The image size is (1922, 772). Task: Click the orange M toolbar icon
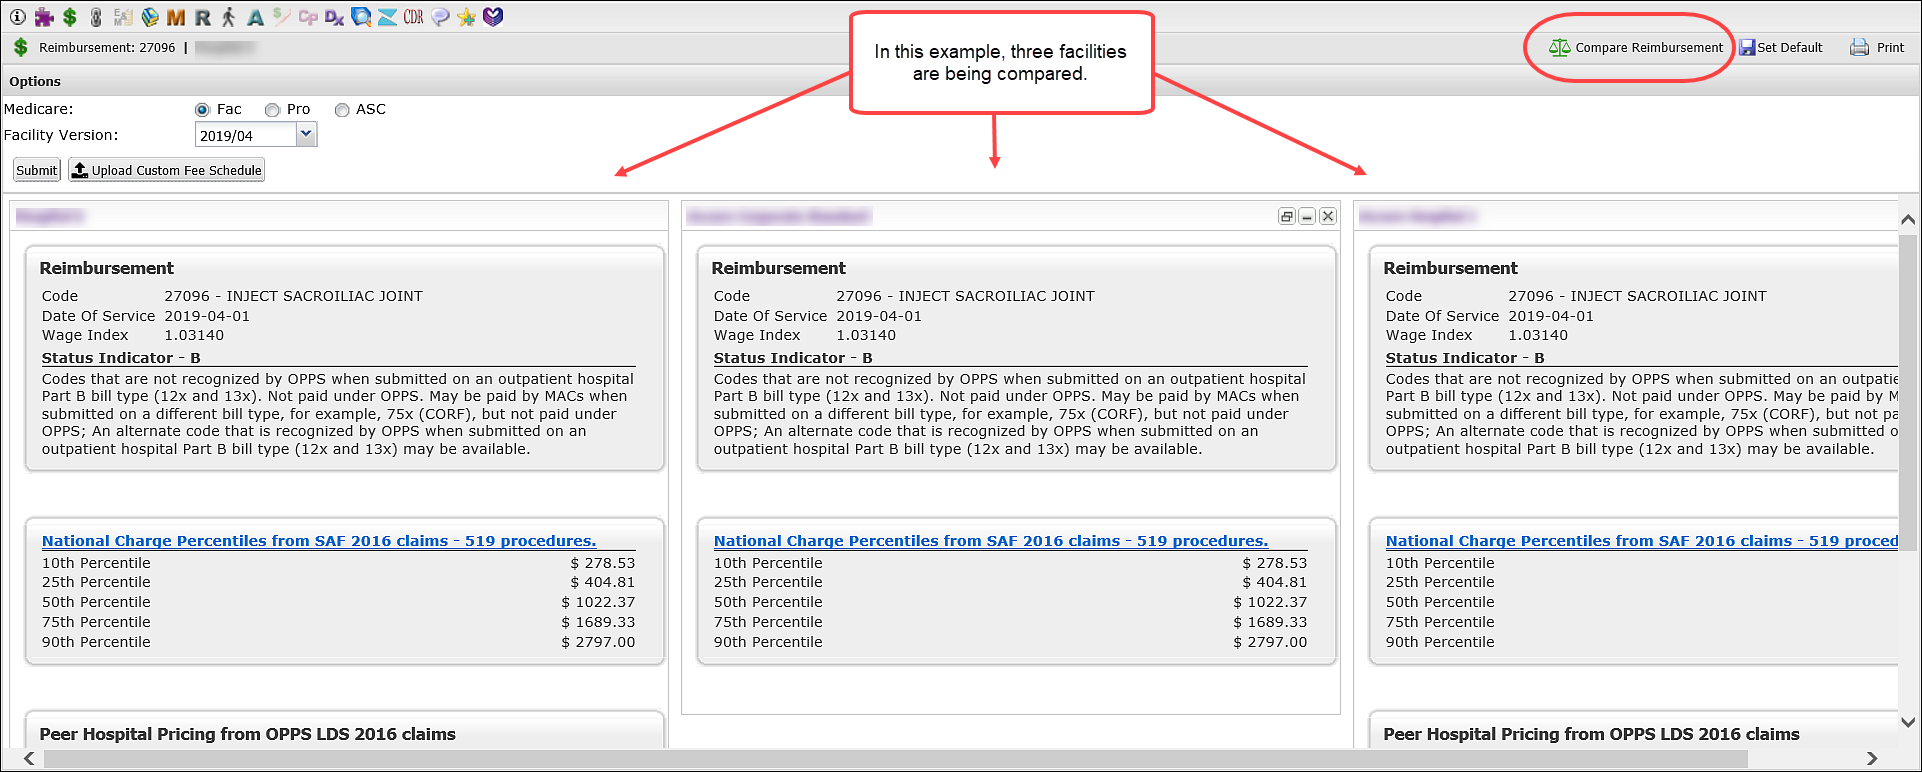(176, 17)
